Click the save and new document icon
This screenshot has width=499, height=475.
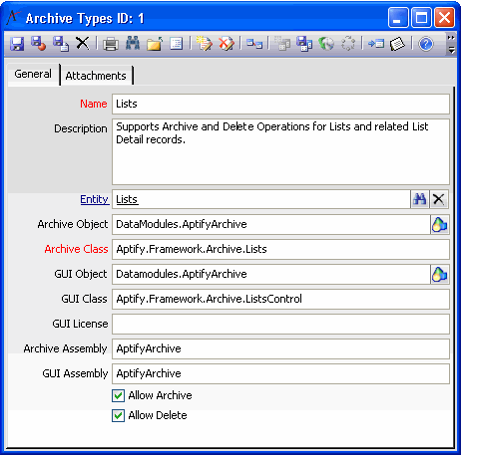[61, 44]
